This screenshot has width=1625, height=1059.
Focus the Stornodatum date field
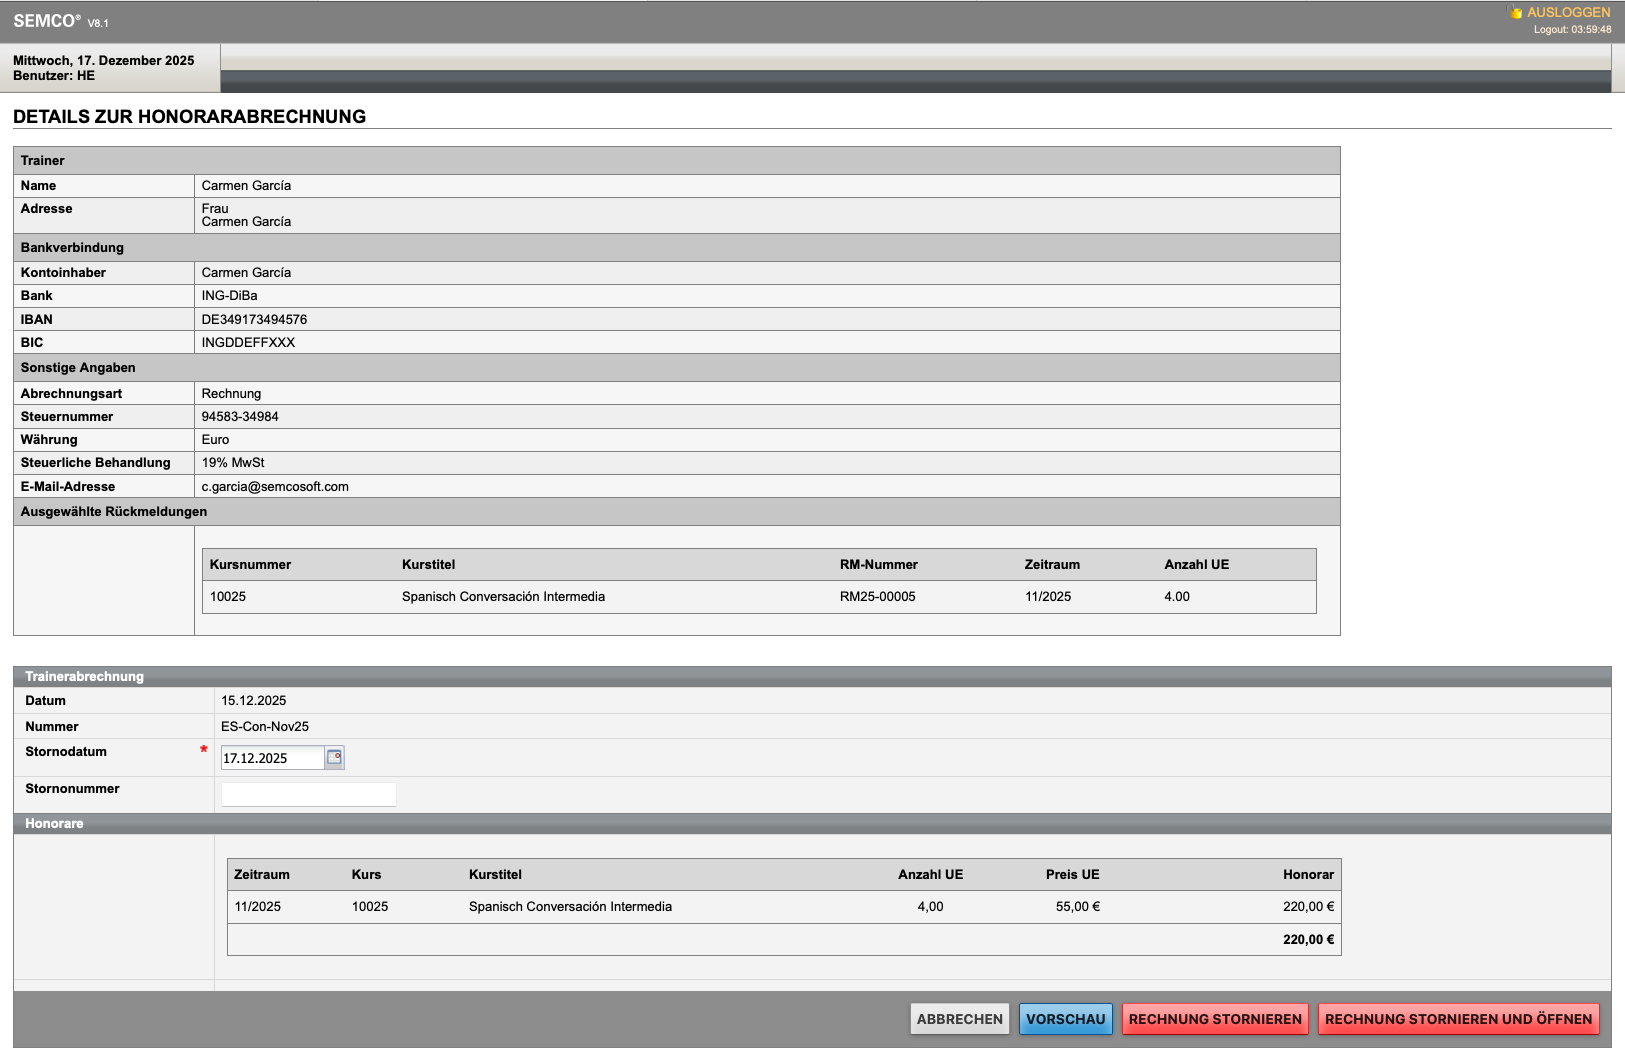point(271,758)
